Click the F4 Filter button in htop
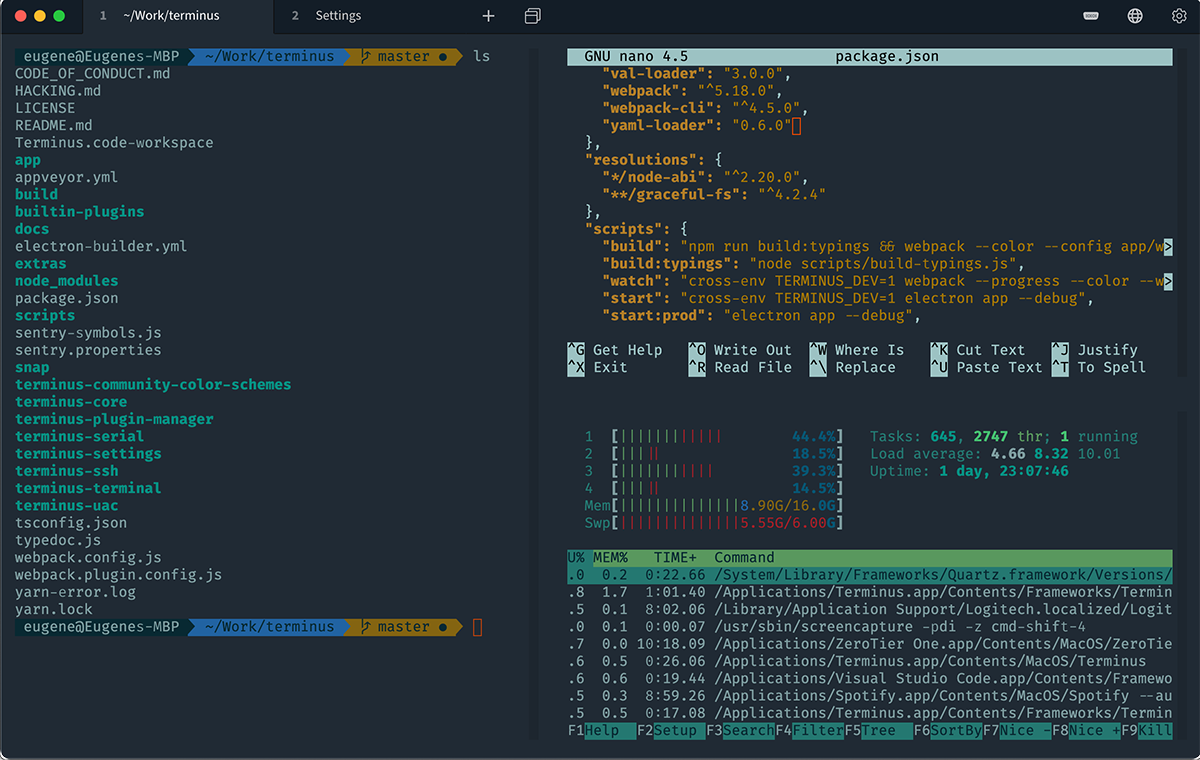1200x760 pixels. (x=818, y=731)
